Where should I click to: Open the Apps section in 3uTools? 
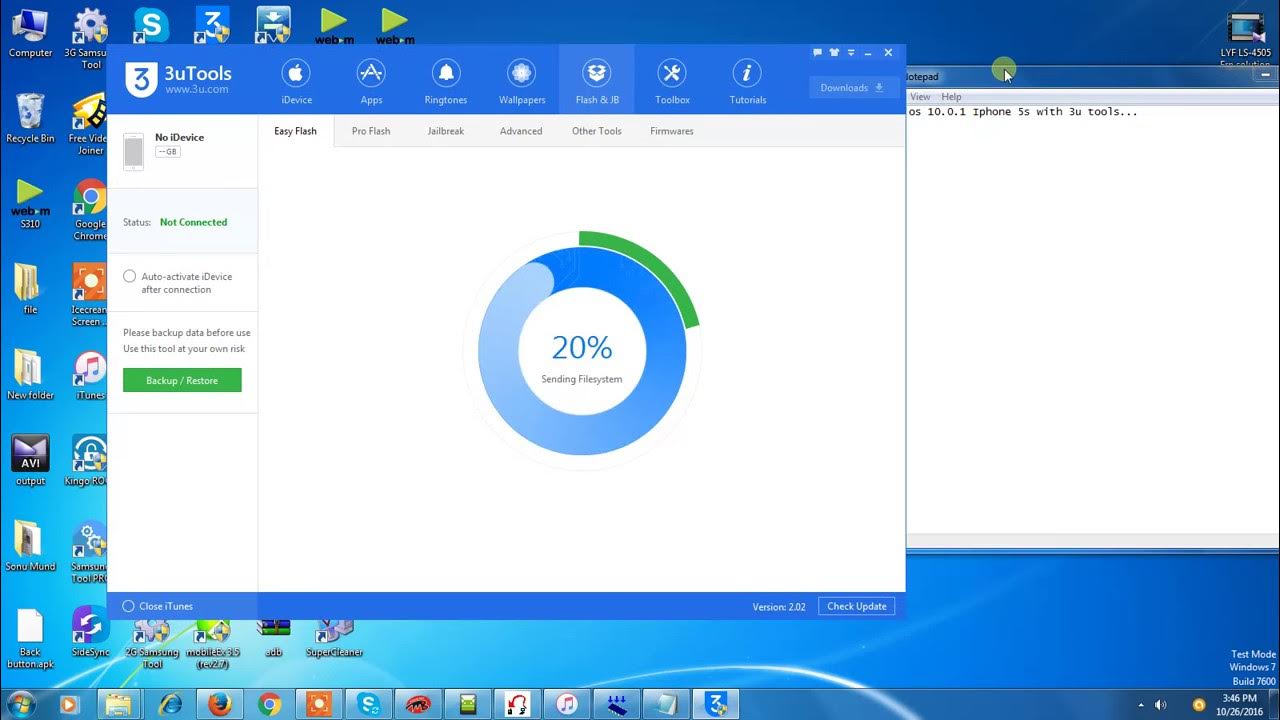coord(371,82)
